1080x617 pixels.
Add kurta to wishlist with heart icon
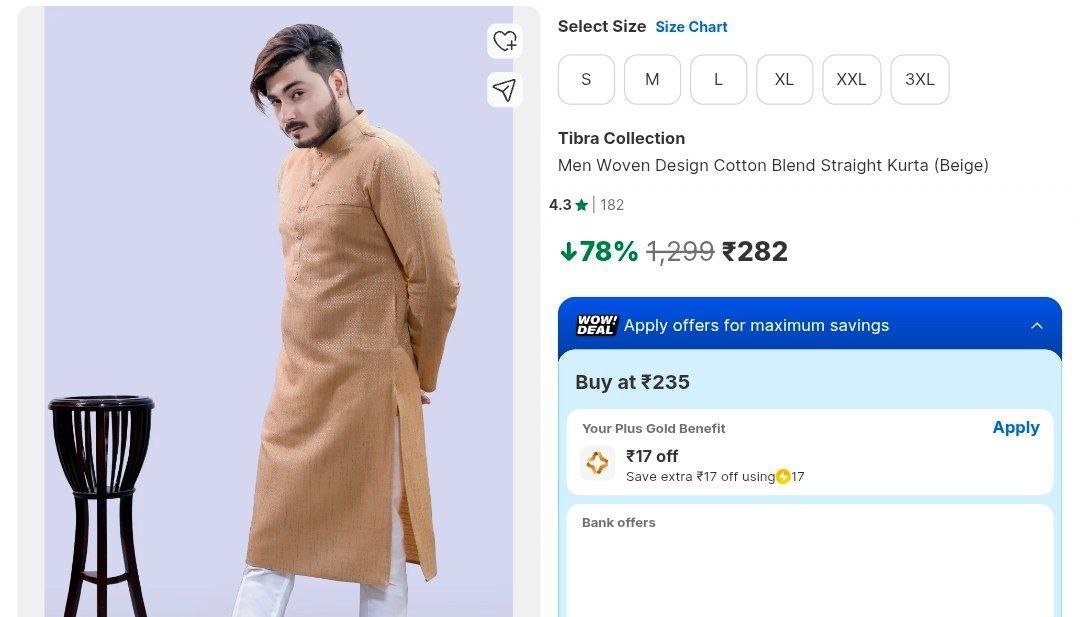pyautogui.click(x=505, y=41)
